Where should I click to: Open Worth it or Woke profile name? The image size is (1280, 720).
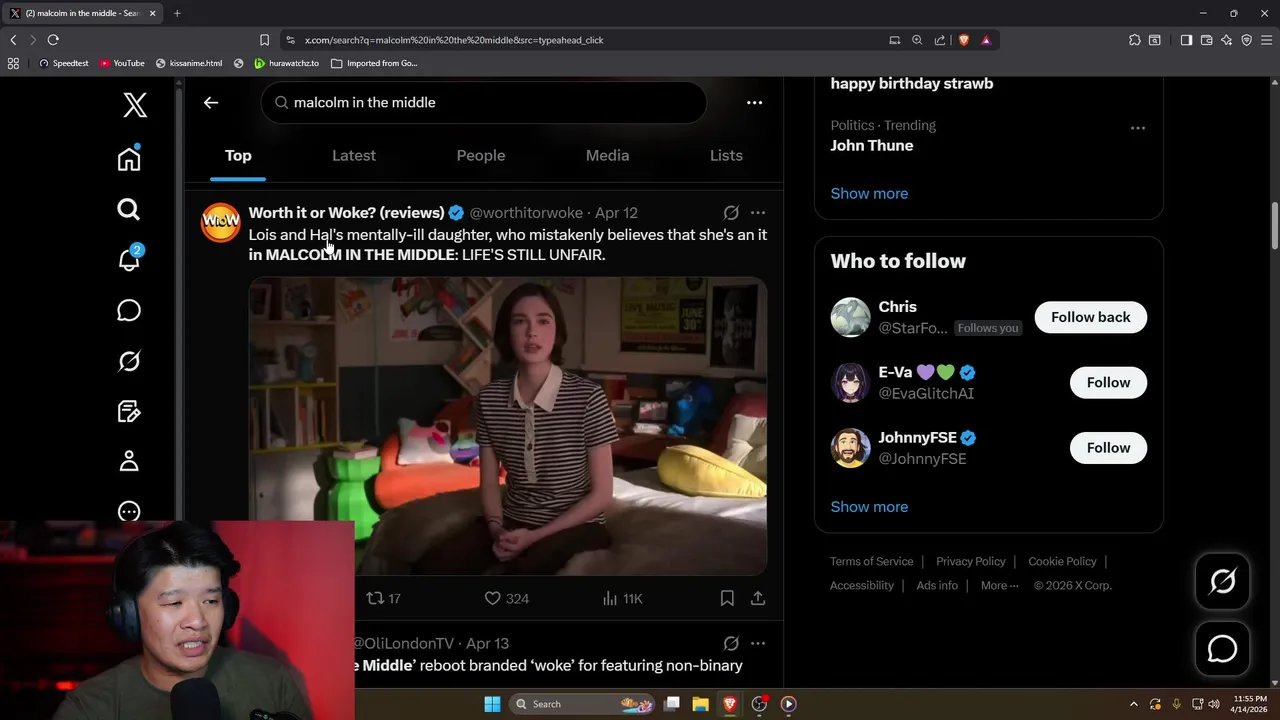point(346,213)
